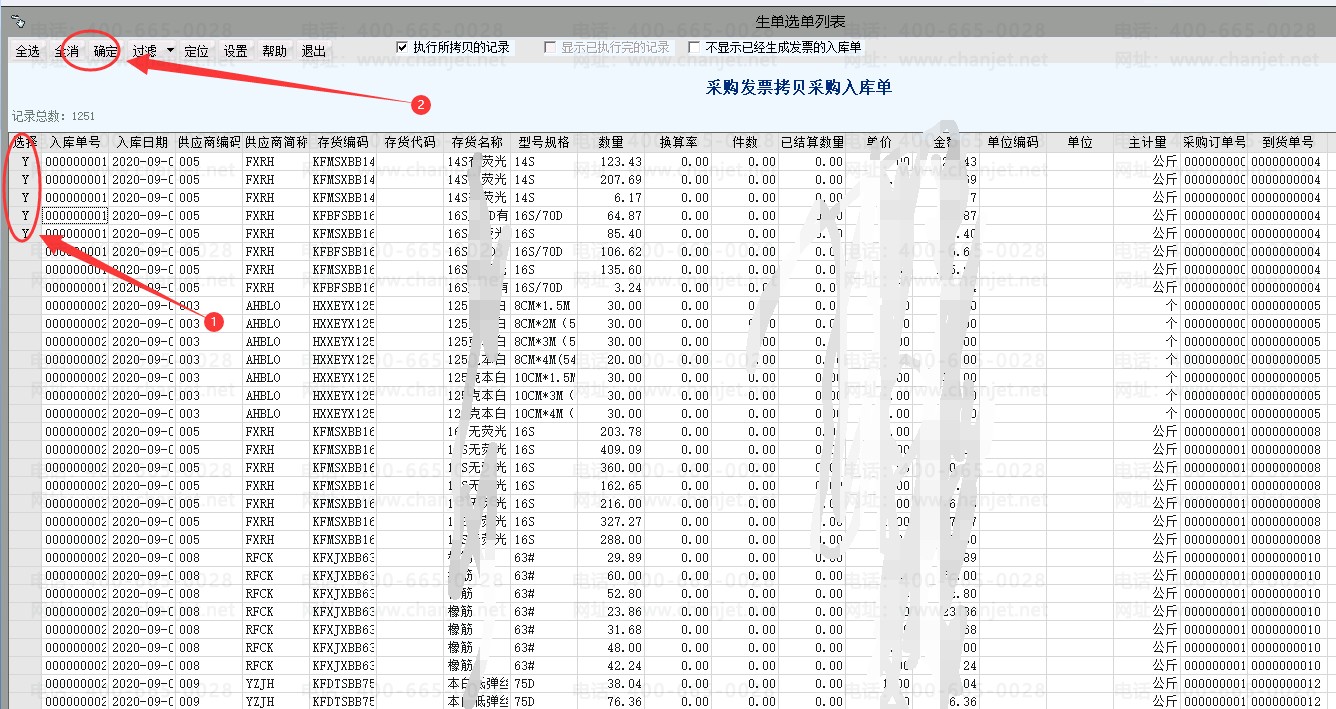Image resolution: width=1336 pixels, height=709 pixels.
Task: Expand the dropdown arrow beside 过滤
Action: (x=170, y=50)
